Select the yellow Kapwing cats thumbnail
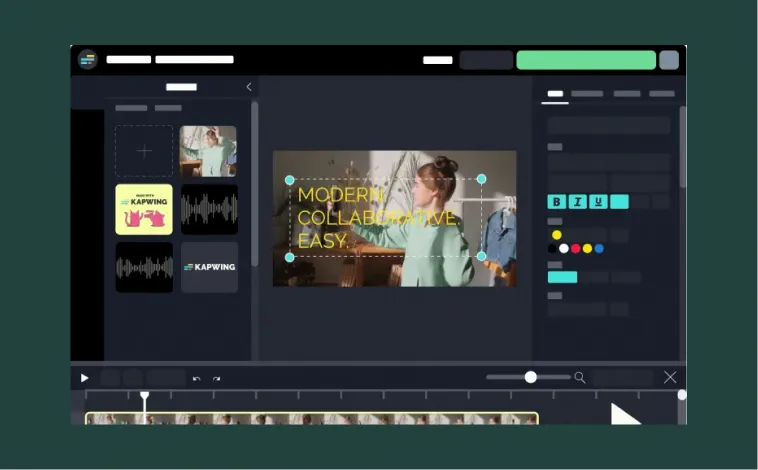The height and width of the screenshot is (470, 758). (144, 209)
